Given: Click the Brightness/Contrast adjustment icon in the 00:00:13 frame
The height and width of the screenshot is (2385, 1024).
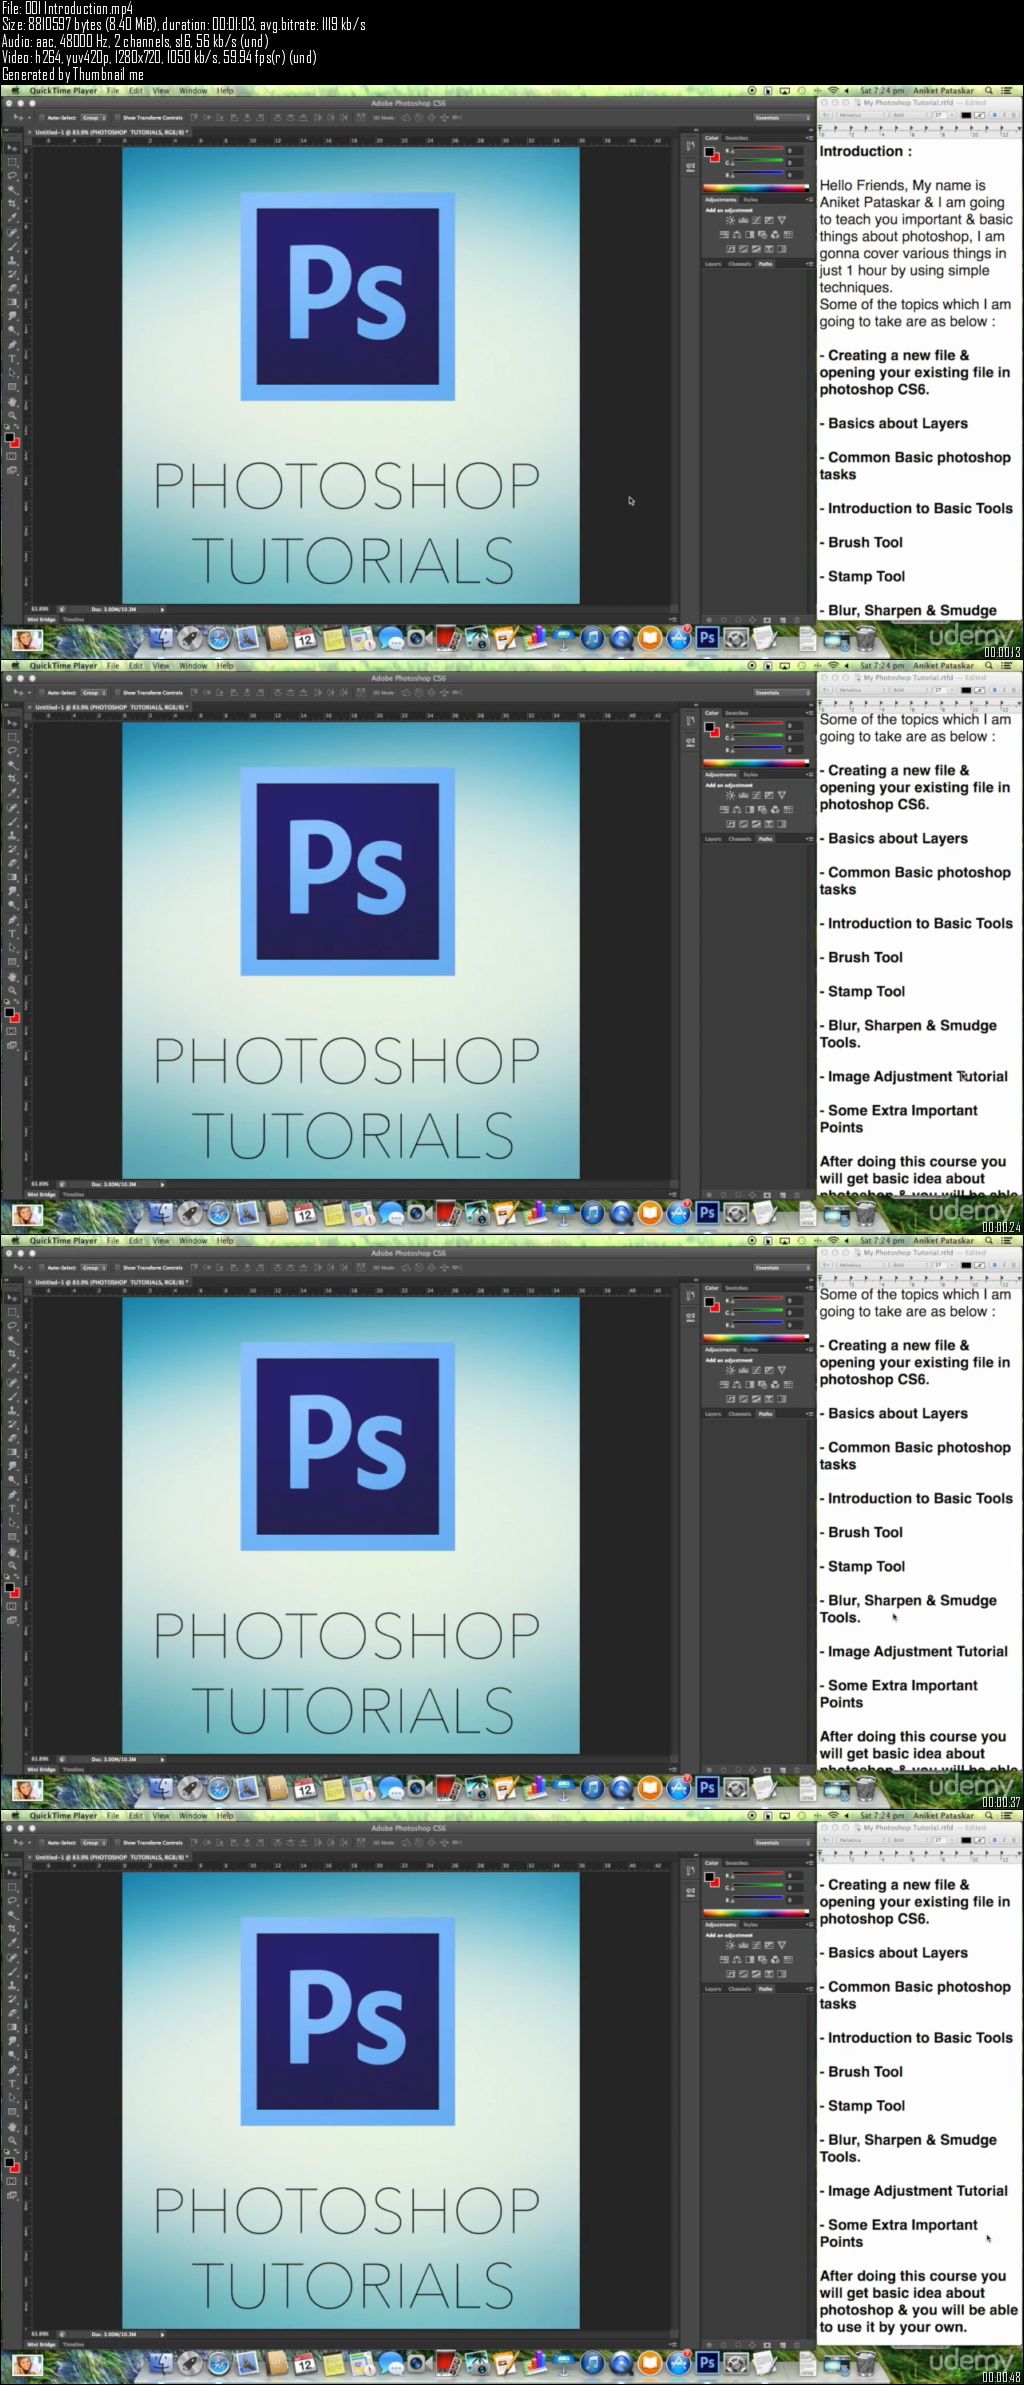Looking at the screenshot, I should click(730, 220).
